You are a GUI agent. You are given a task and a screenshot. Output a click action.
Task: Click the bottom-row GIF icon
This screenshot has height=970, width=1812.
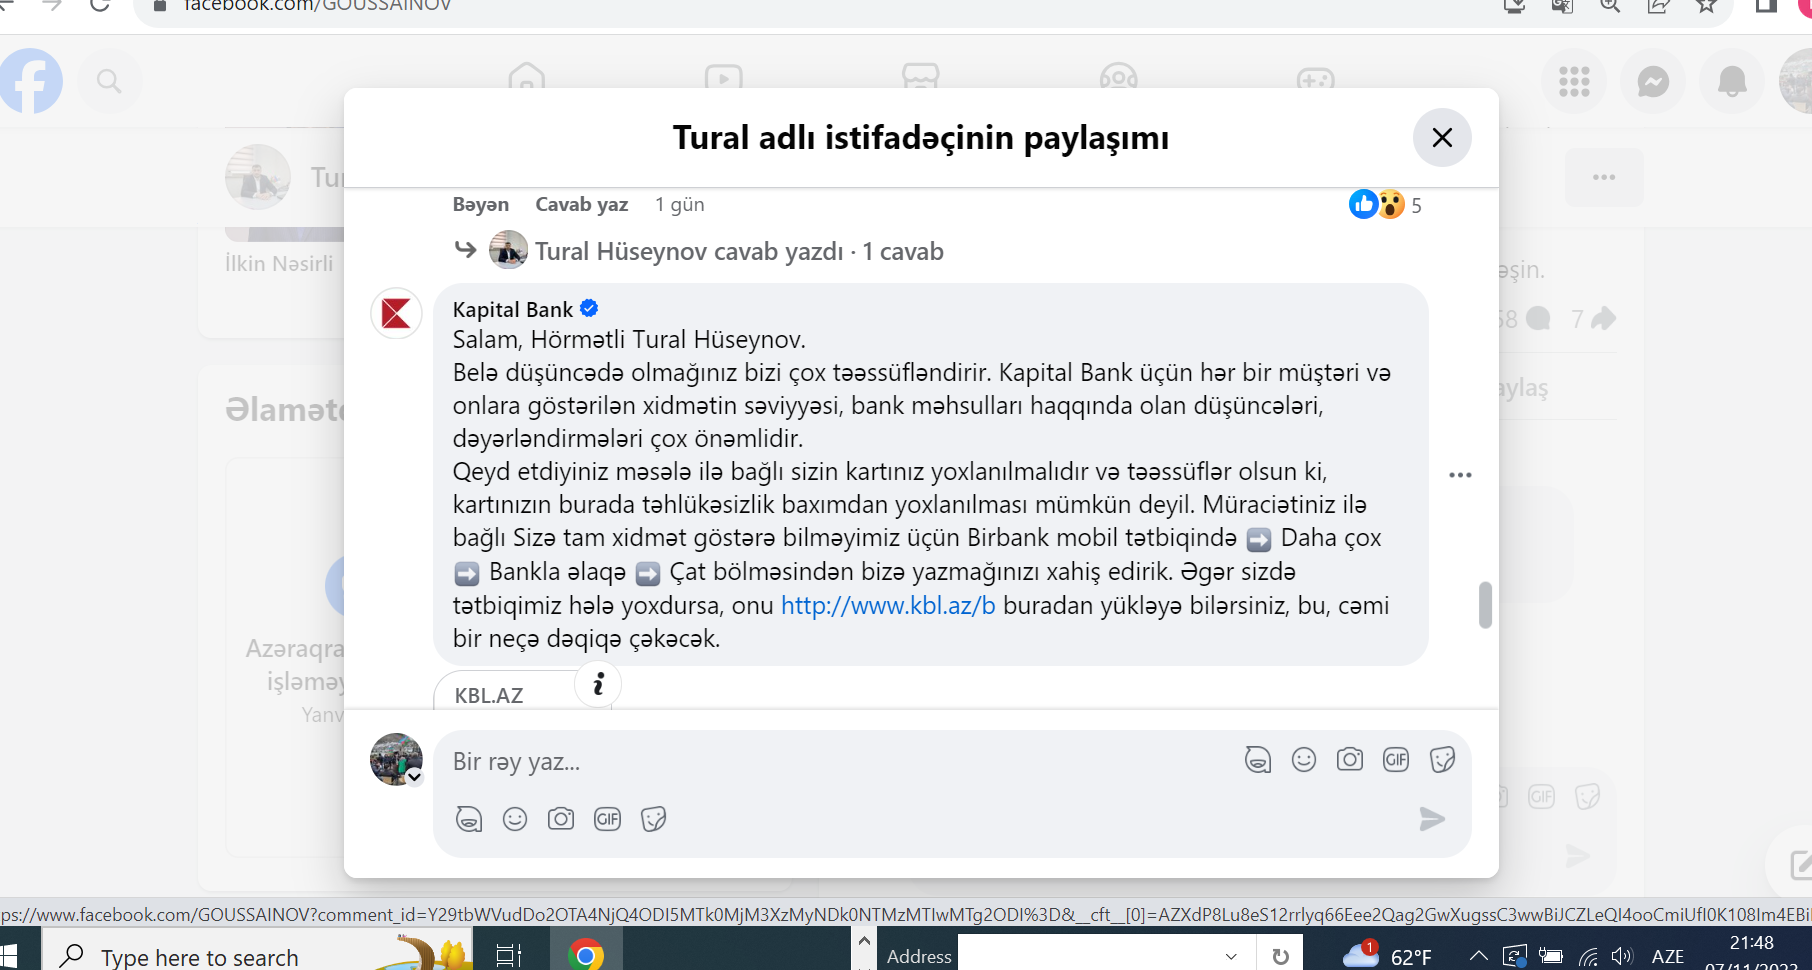(607, 819)
